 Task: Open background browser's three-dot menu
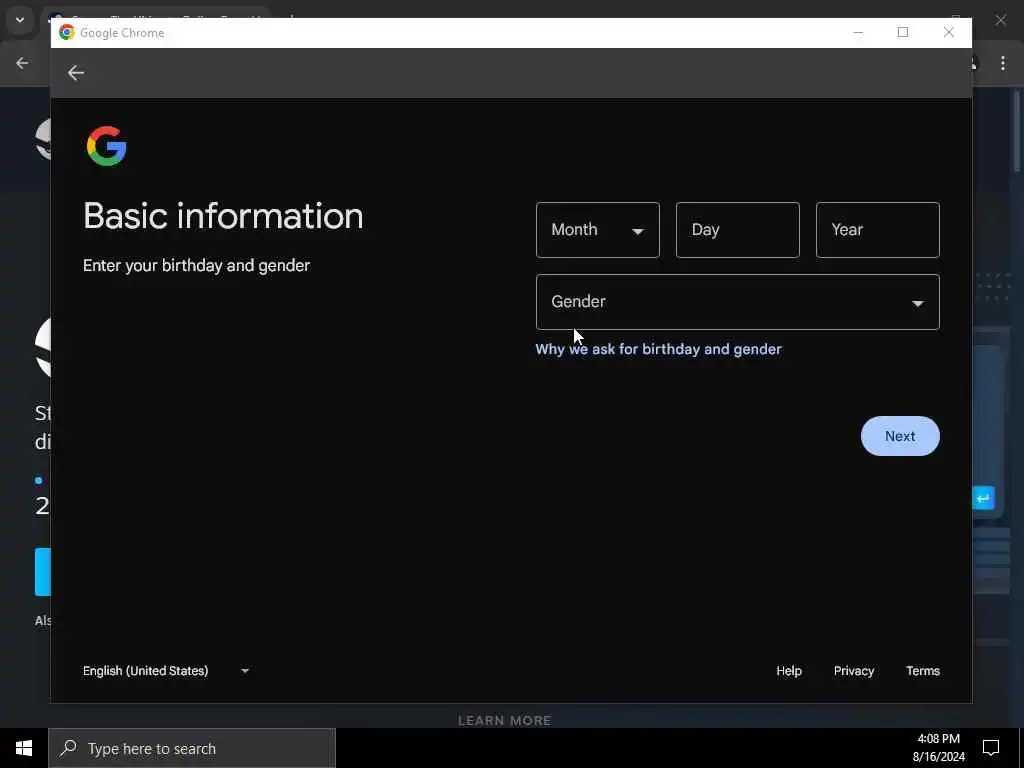tap(1002, 63)
